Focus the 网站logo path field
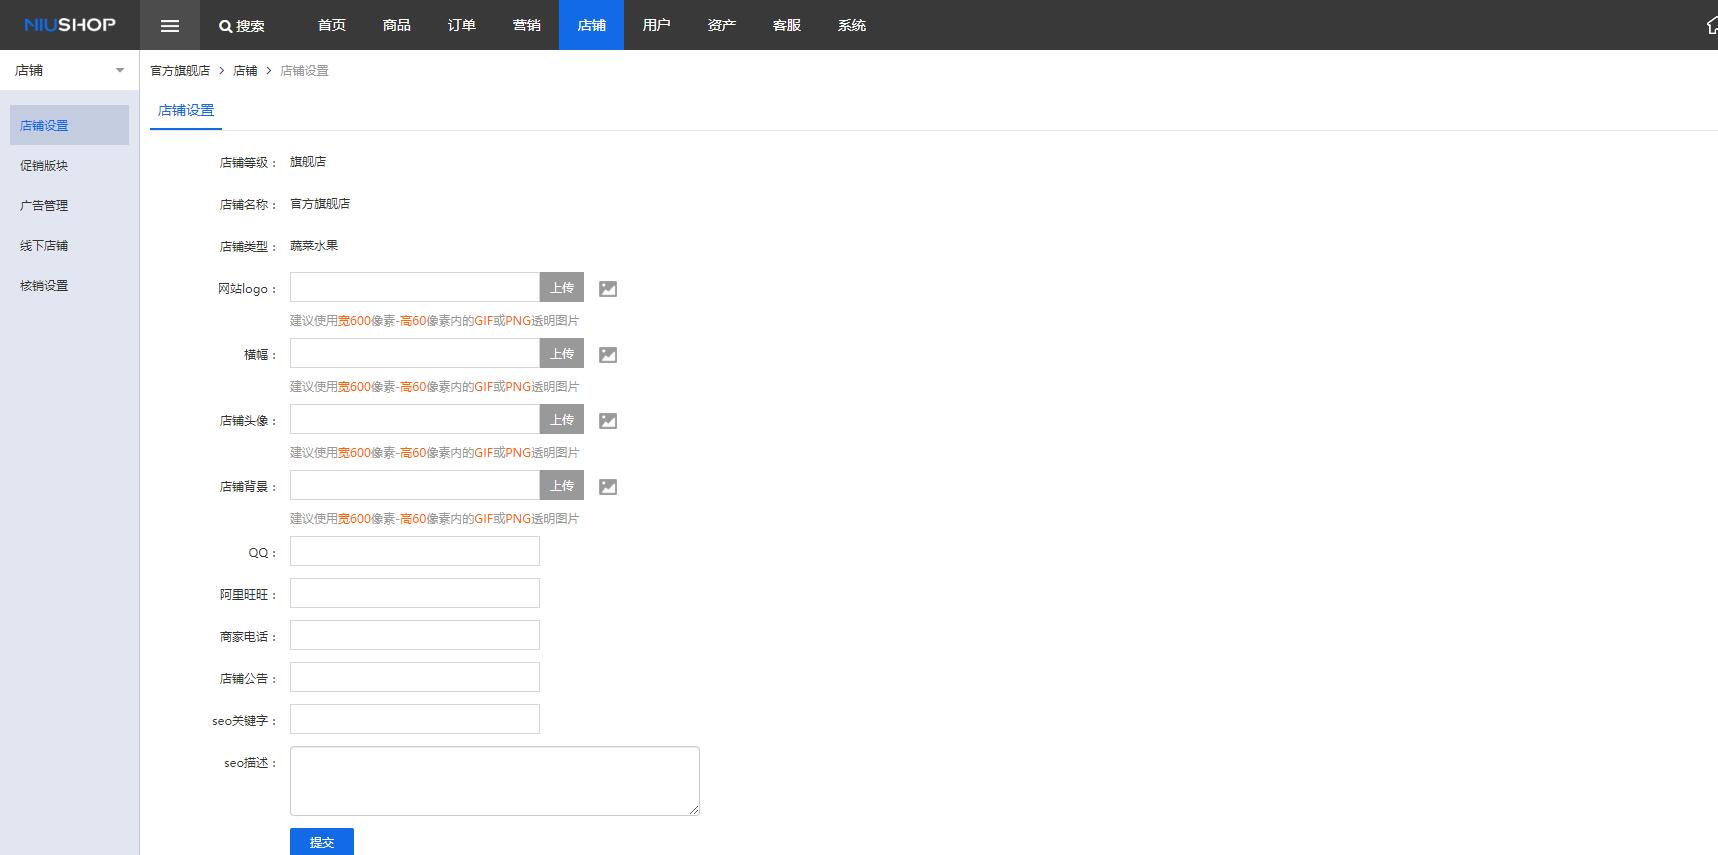Screen dimensions: 1718x855 point(415,287)
